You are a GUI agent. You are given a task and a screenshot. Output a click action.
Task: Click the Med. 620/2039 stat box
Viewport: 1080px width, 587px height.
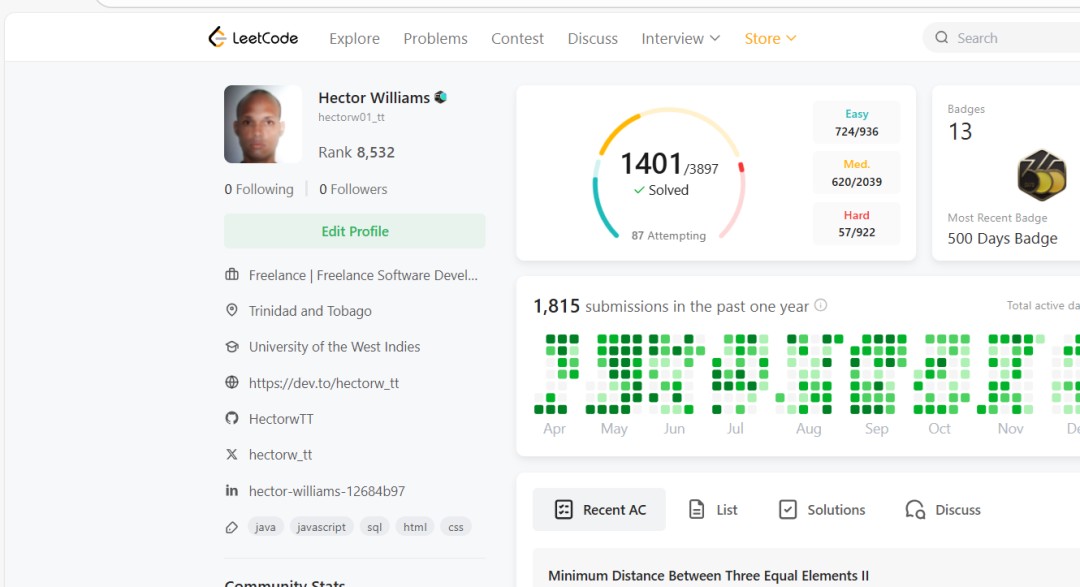[x=856, y=173]
